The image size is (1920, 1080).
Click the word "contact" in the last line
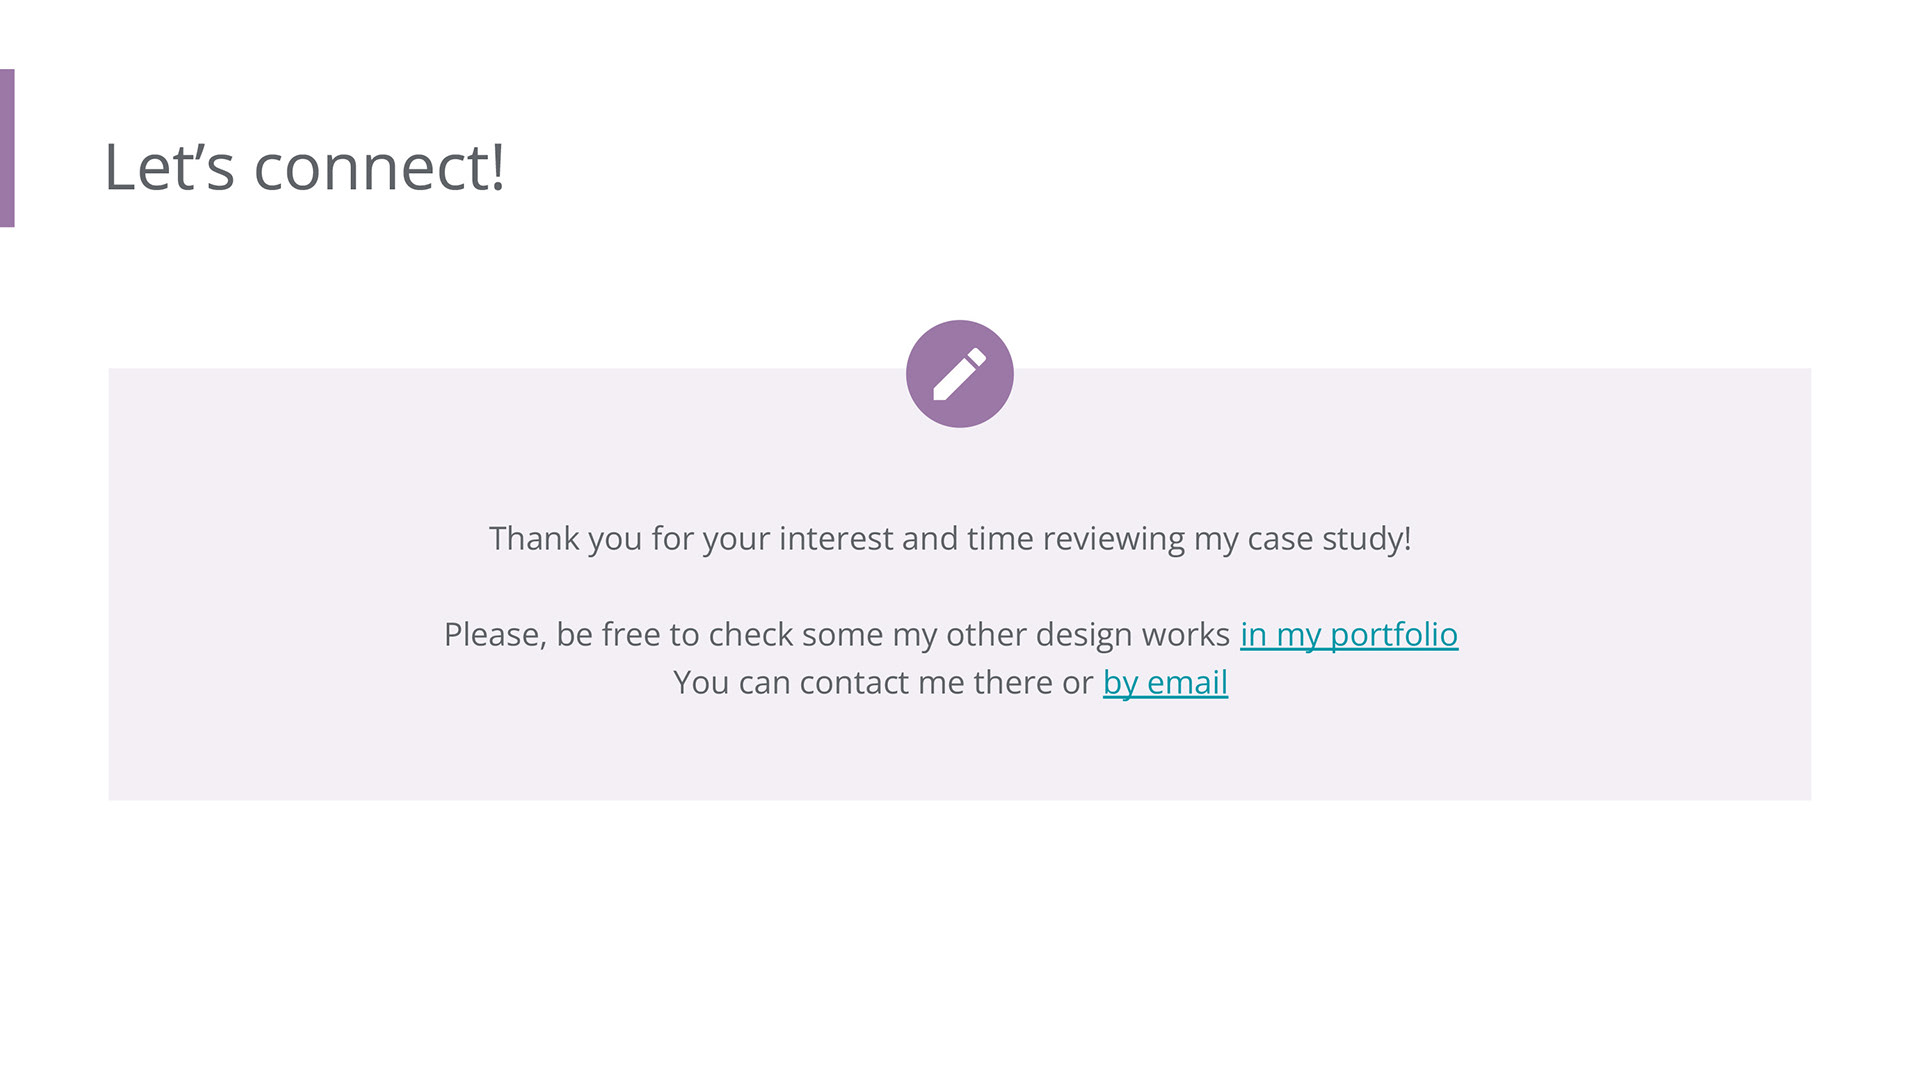[854, 683]
